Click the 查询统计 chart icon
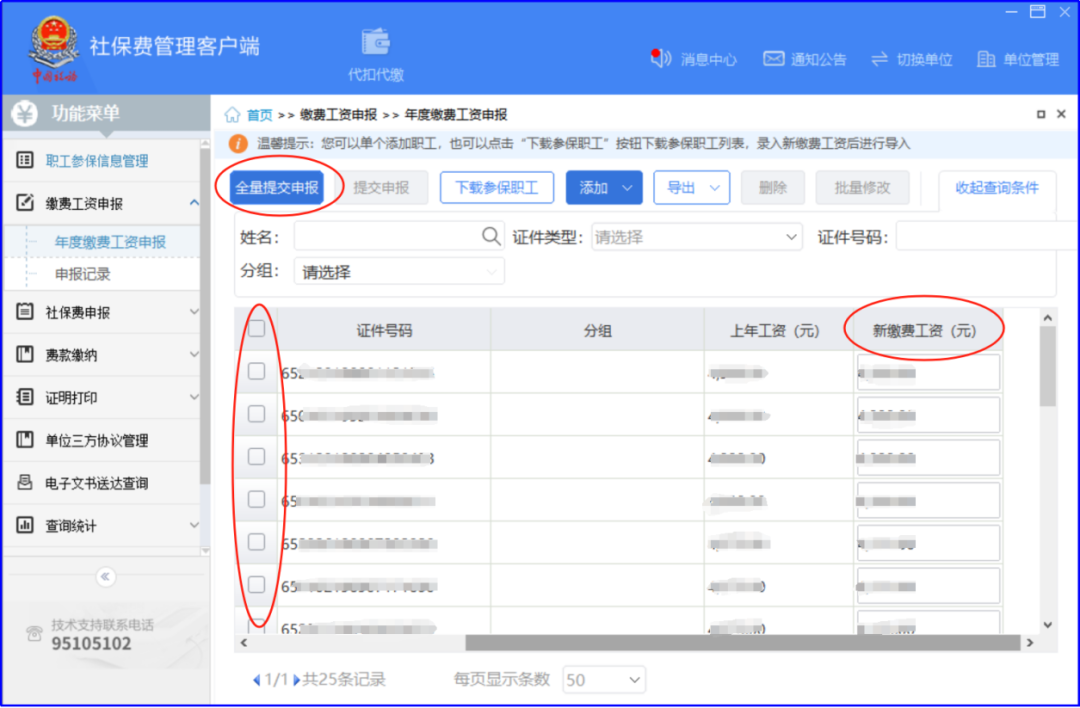Viewport: 1080px width, 708px height. 25,525
